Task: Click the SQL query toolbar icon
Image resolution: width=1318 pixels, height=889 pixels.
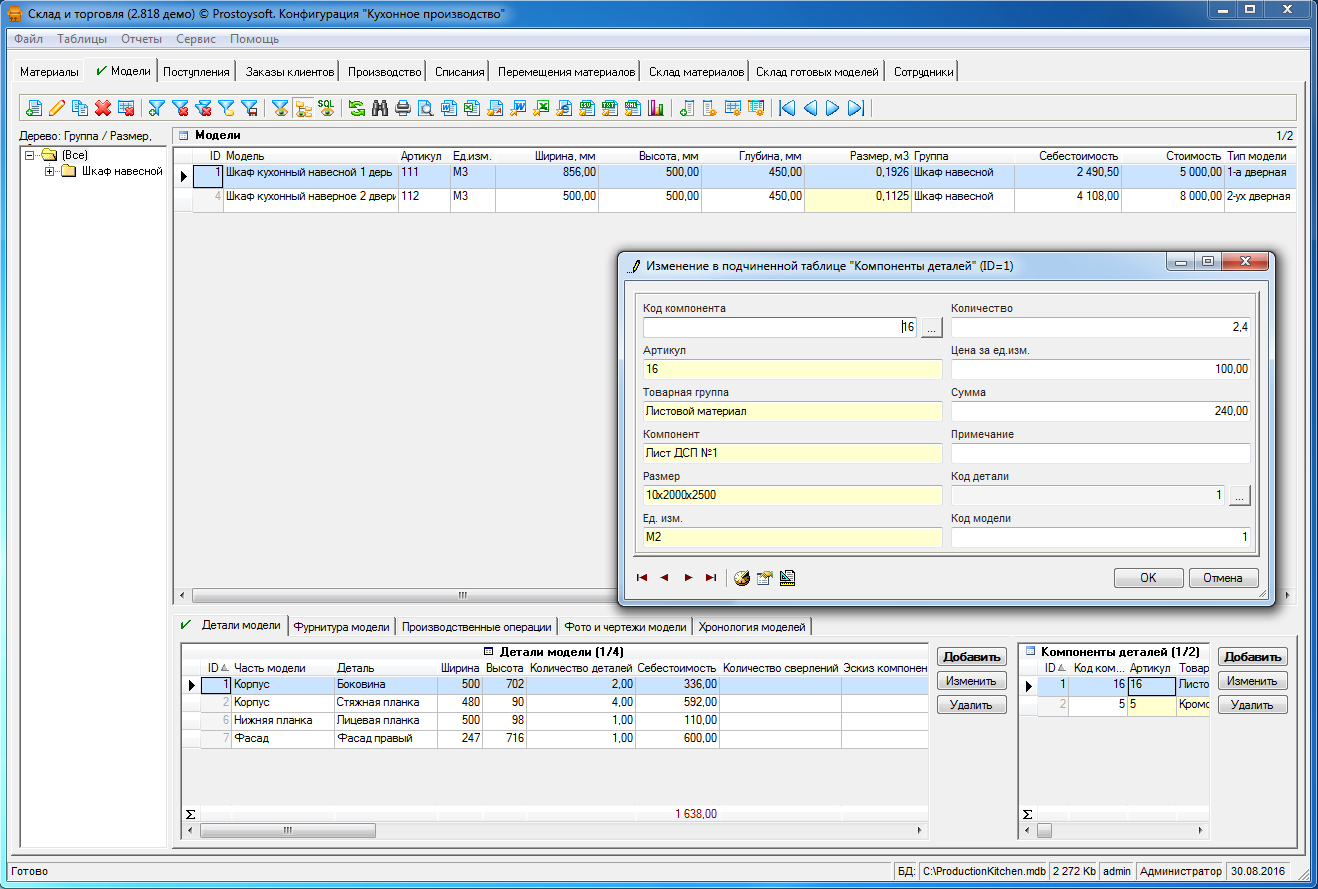Action: pyautogui.click(x=326, y=107)
